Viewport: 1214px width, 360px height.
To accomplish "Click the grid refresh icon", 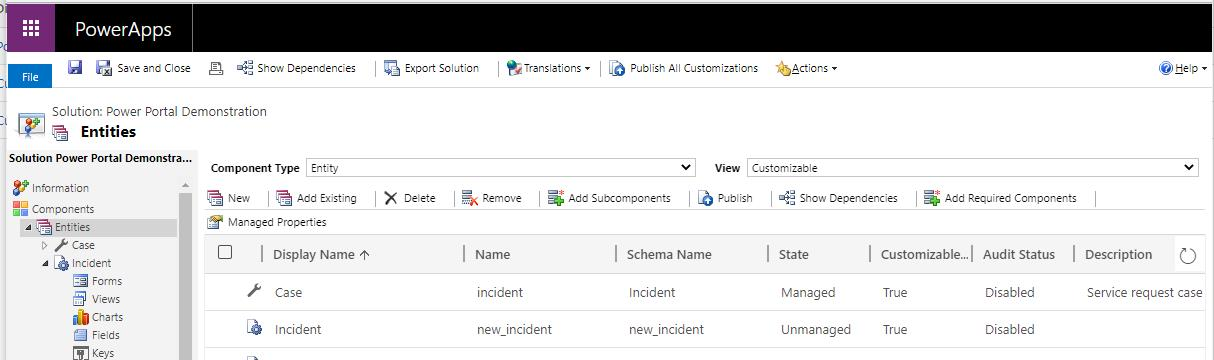I will pos(1188,256).
